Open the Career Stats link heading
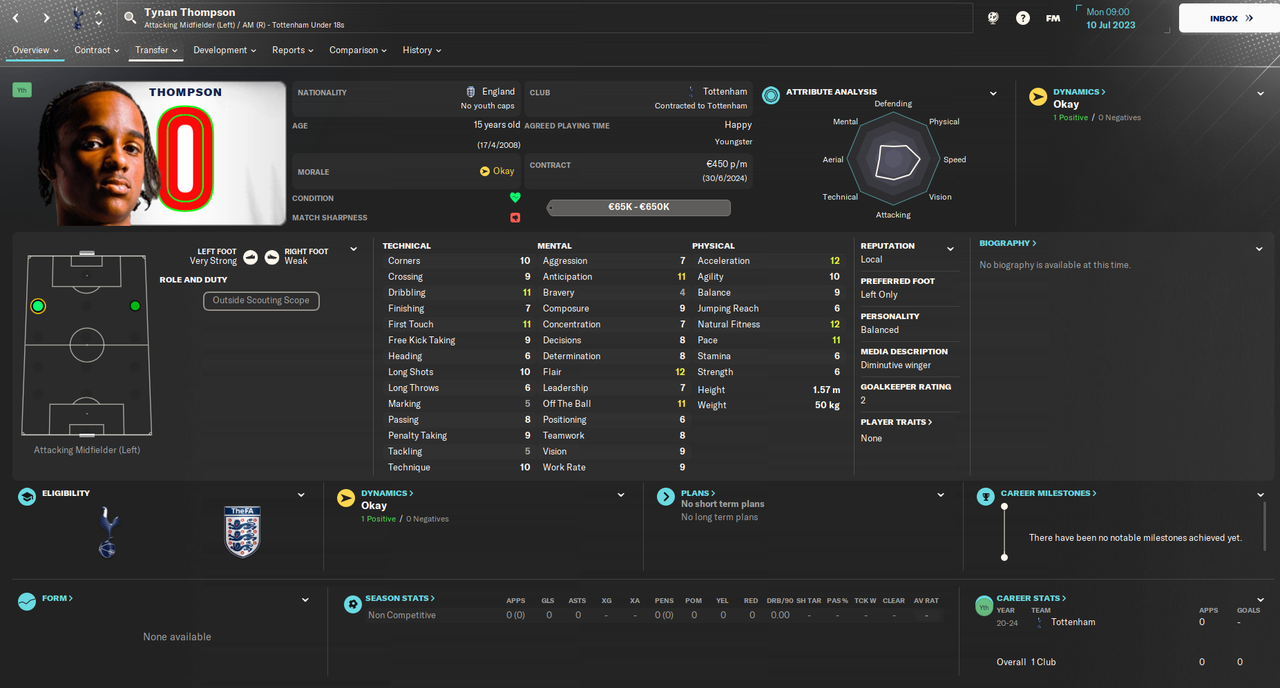Viewport: 1280px width, 688px height. [x=1032, y=598]
